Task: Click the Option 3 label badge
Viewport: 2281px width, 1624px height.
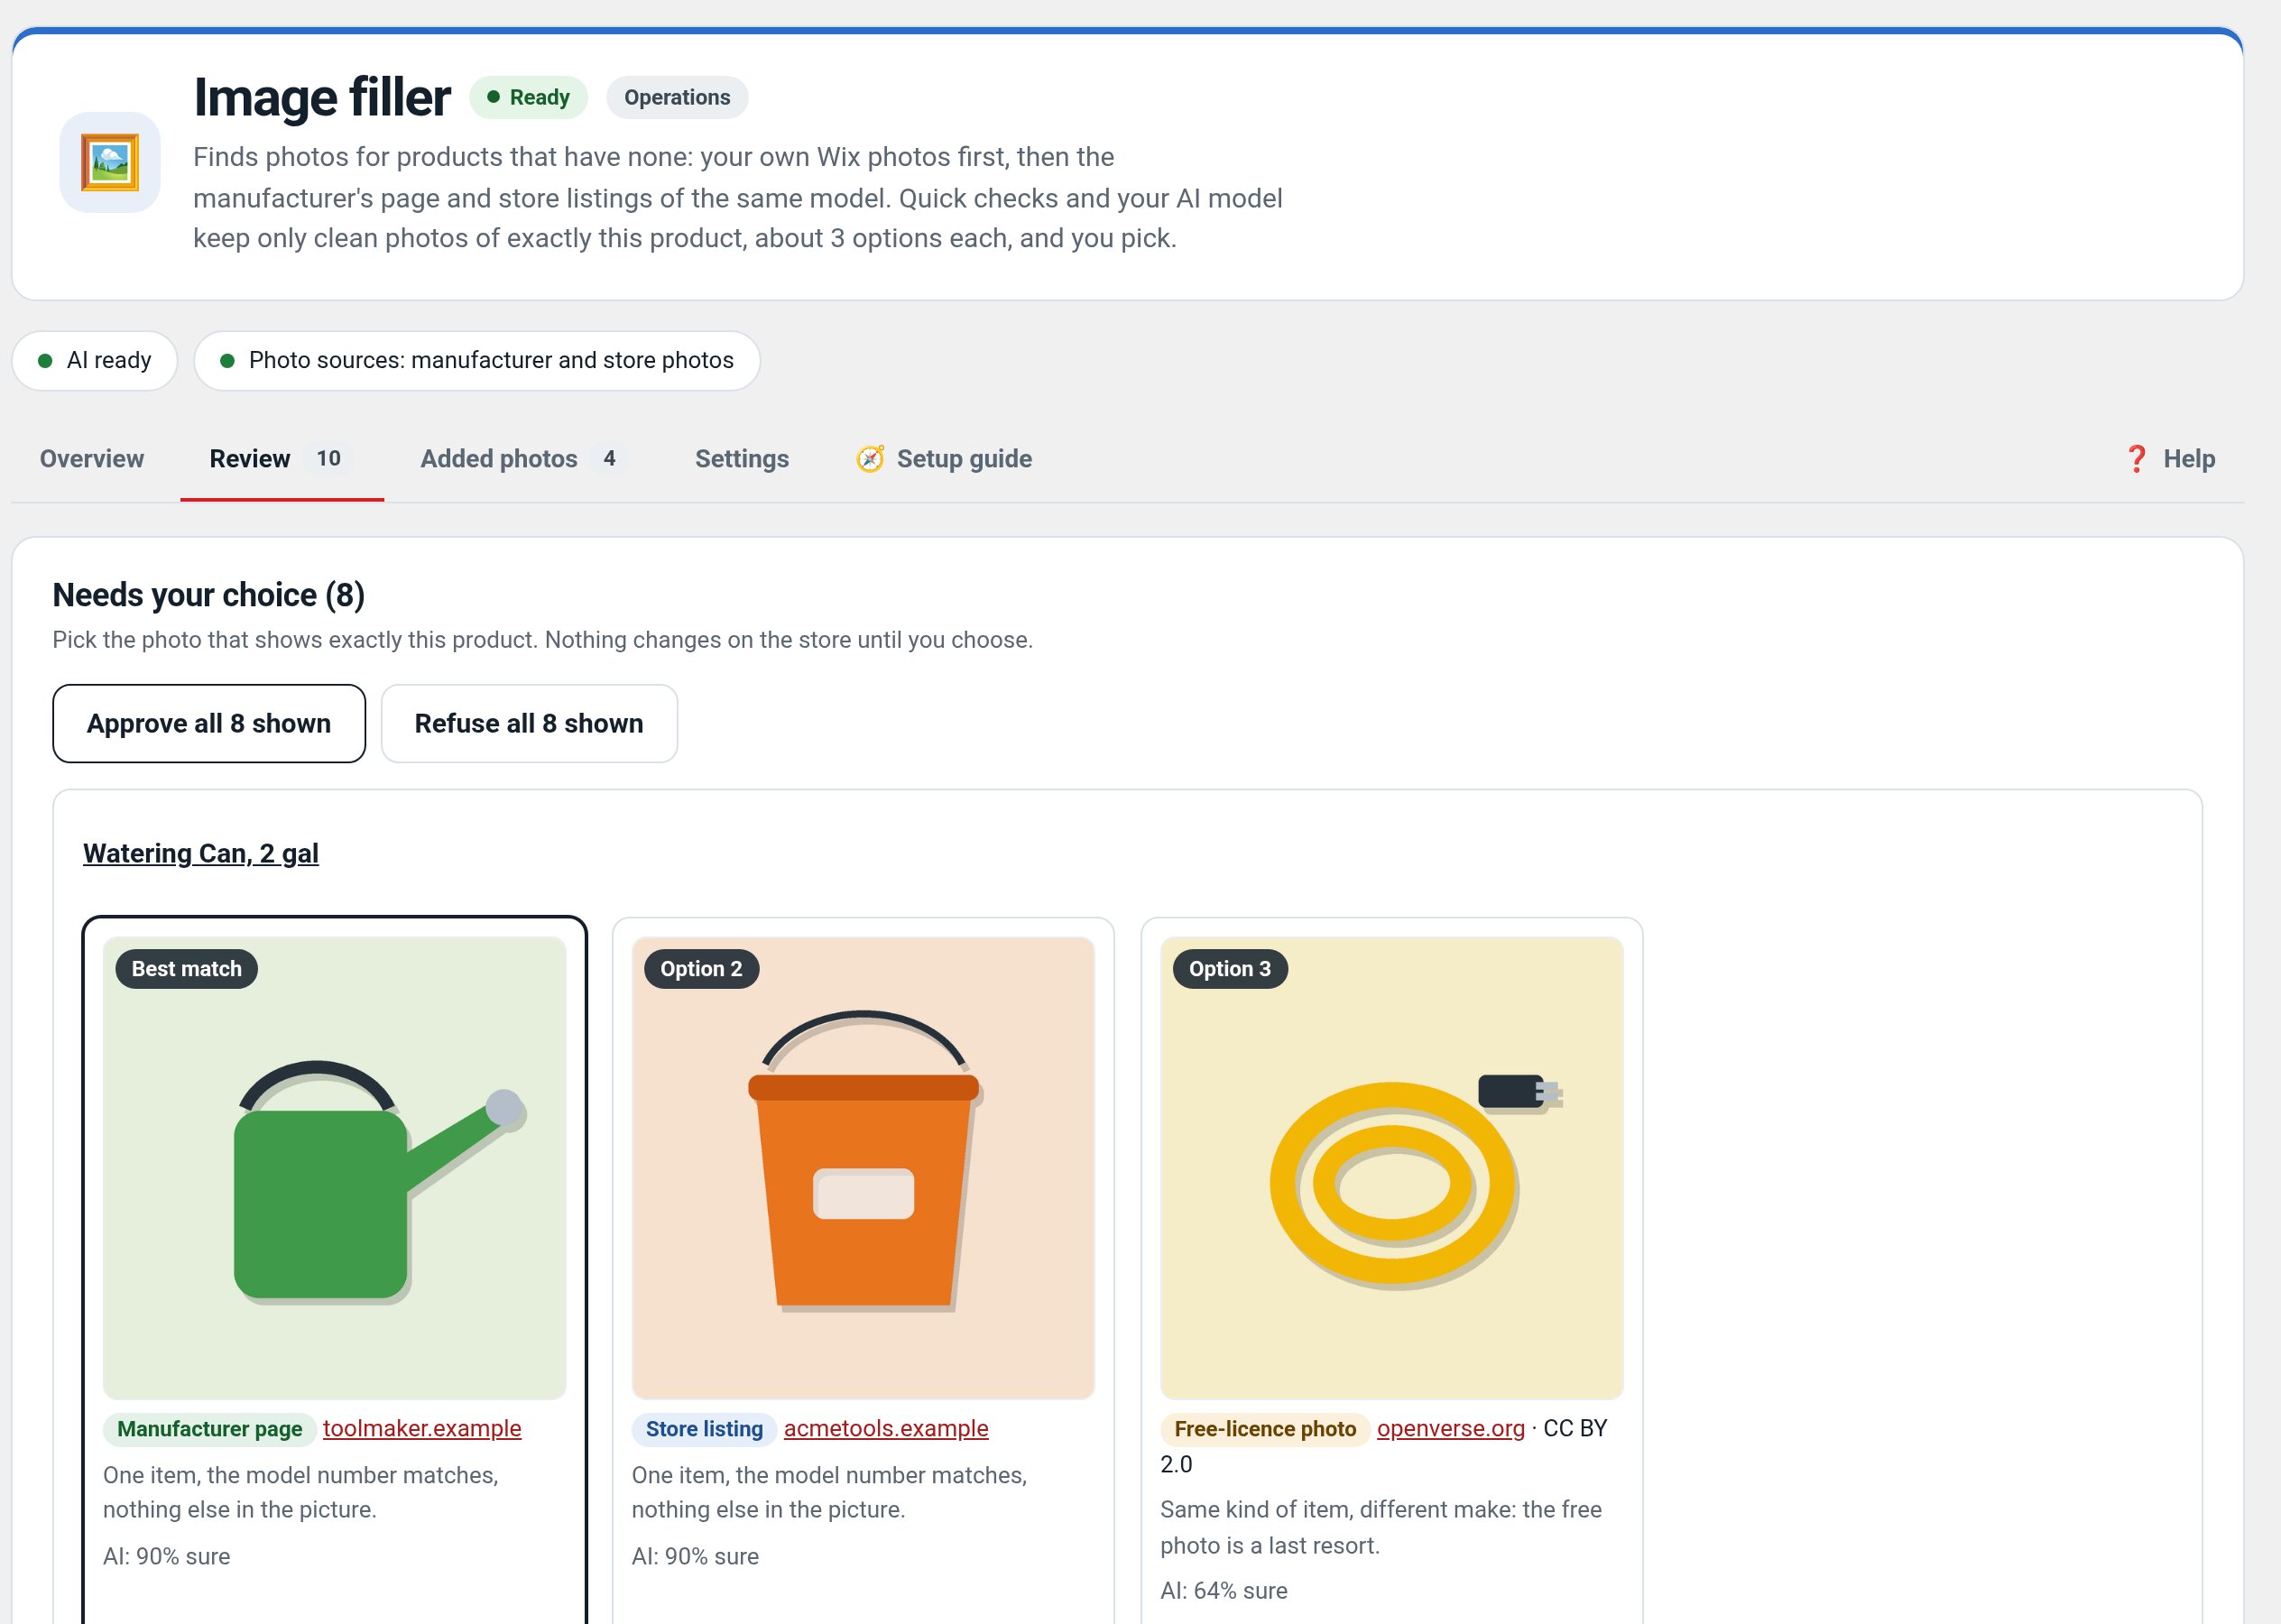Action: pyautogui.click(x=1230, y=969)
